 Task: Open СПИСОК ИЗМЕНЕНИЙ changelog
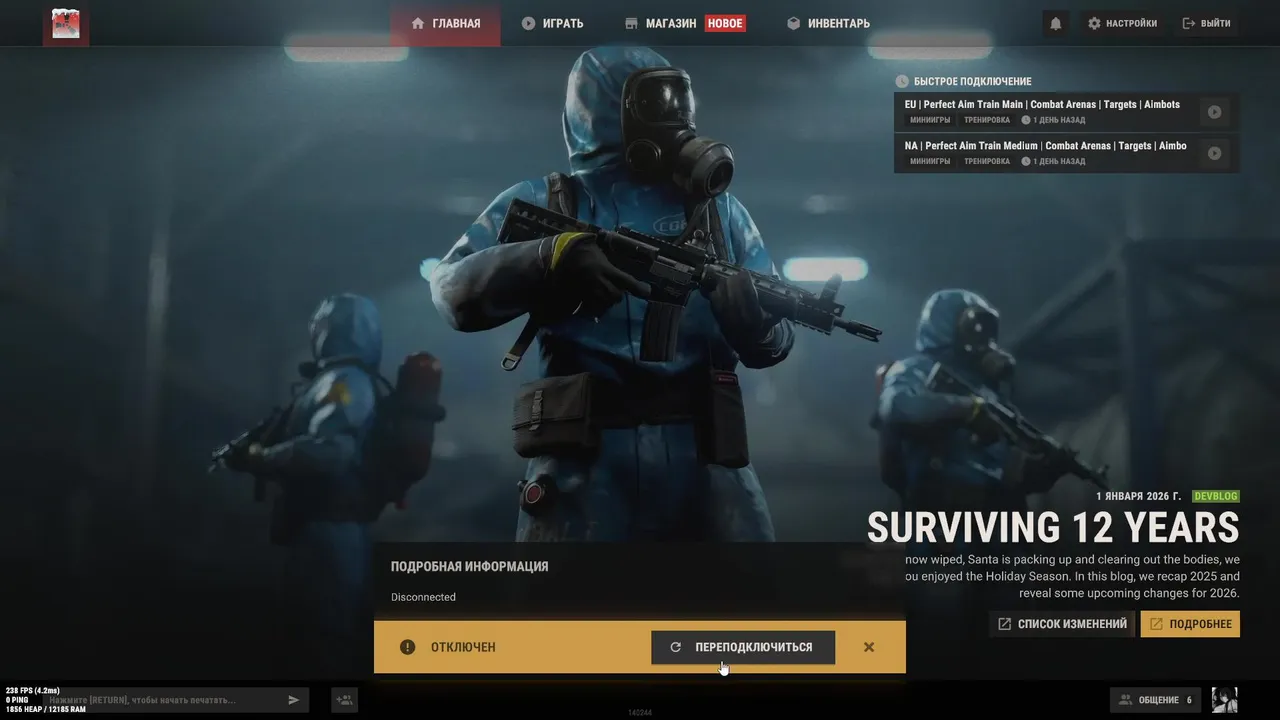coord(1062,624)
